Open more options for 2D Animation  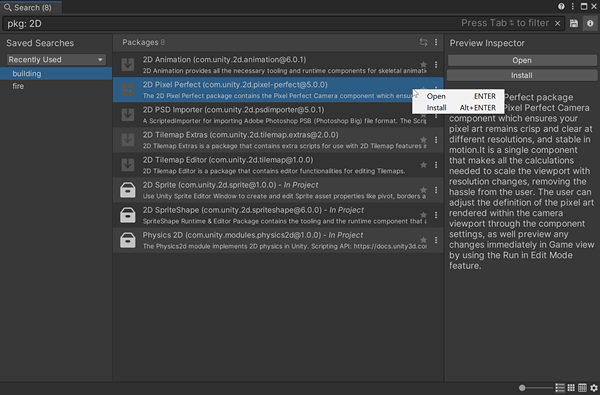coord(436,65)
